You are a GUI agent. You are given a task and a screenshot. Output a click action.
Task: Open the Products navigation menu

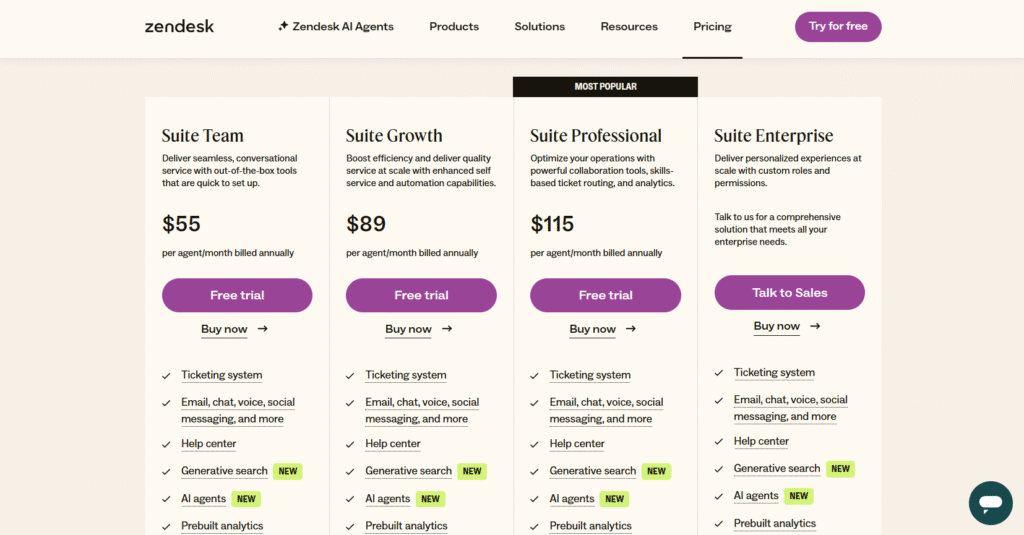point(454,27)
